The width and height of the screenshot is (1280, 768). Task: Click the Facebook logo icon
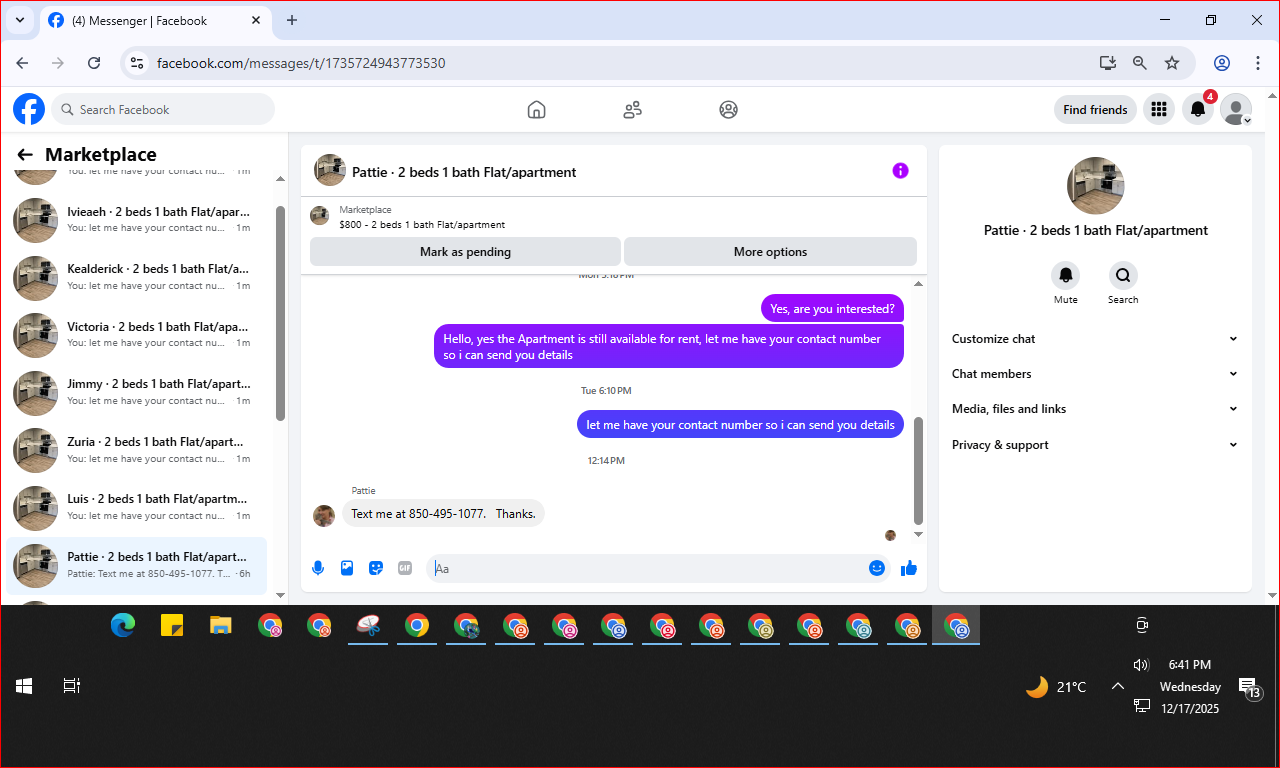point(29,109)
